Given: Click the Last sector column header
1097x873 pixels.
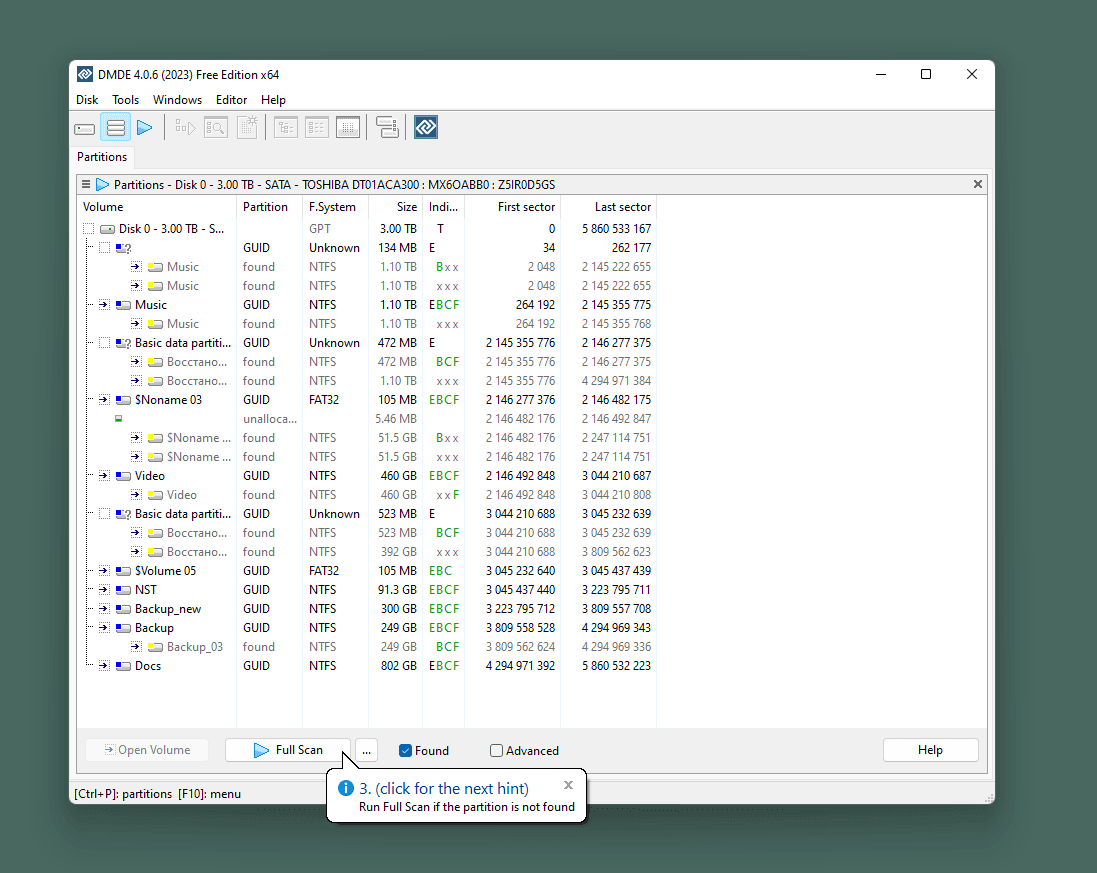Looking at the screenshot, I should coord(608,207).
